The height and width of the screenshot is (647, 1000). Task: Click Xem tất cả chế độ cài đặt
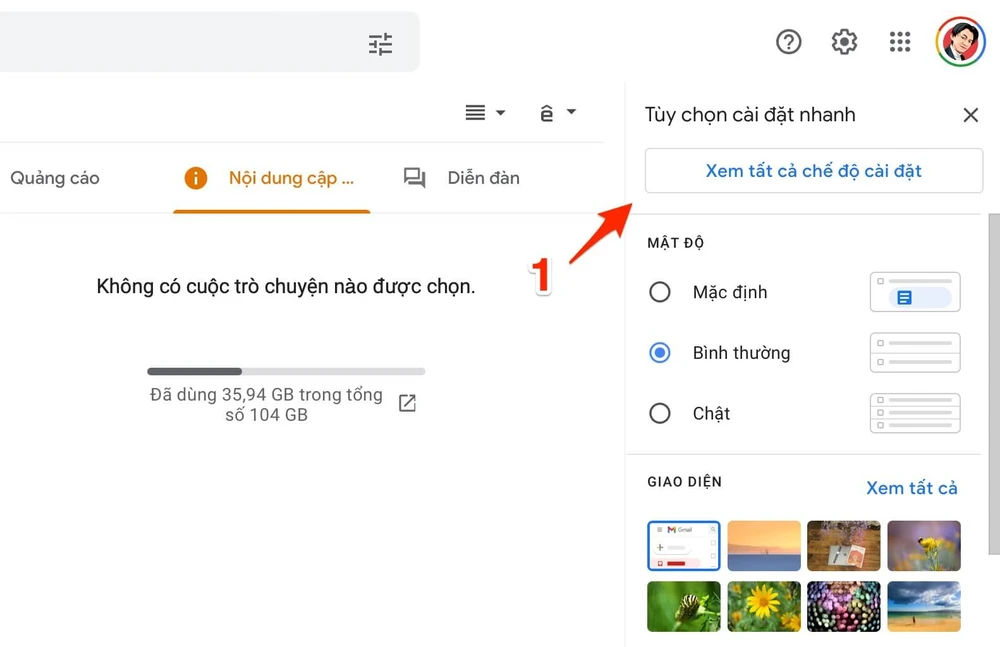813,170
